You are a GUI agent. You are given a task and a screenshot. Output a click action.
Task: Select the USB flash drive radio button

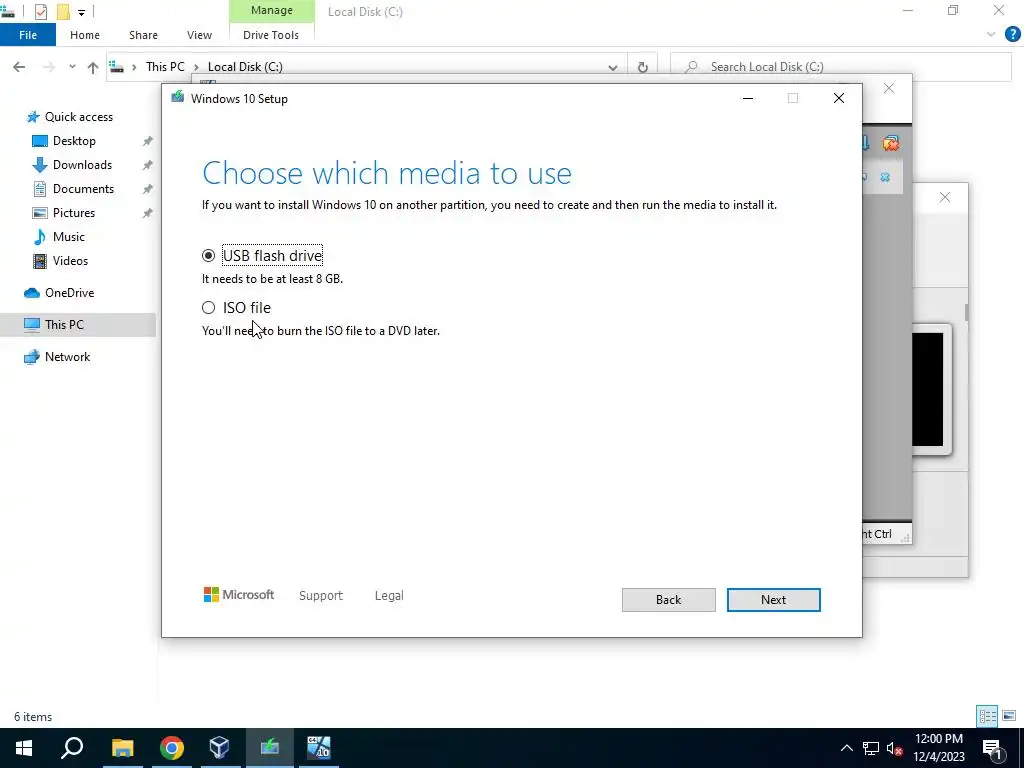point(208,255)
